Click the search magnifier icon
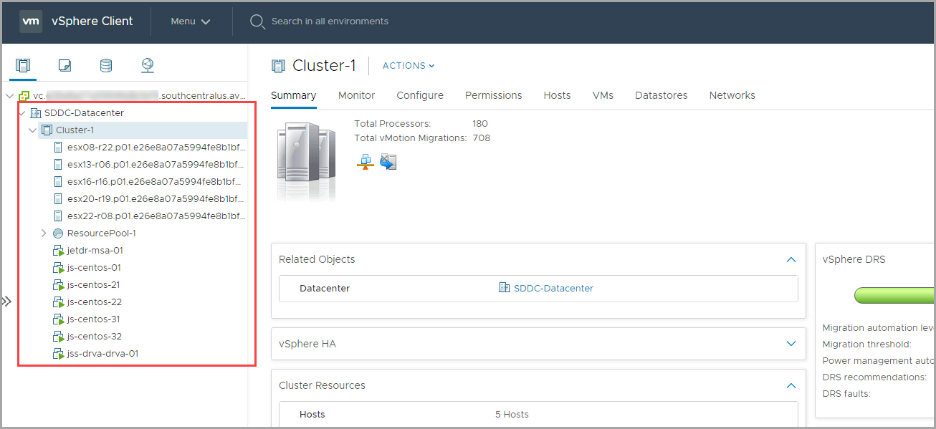The height and width of the screenshot is (429, 936). click(x=257, y=21)
